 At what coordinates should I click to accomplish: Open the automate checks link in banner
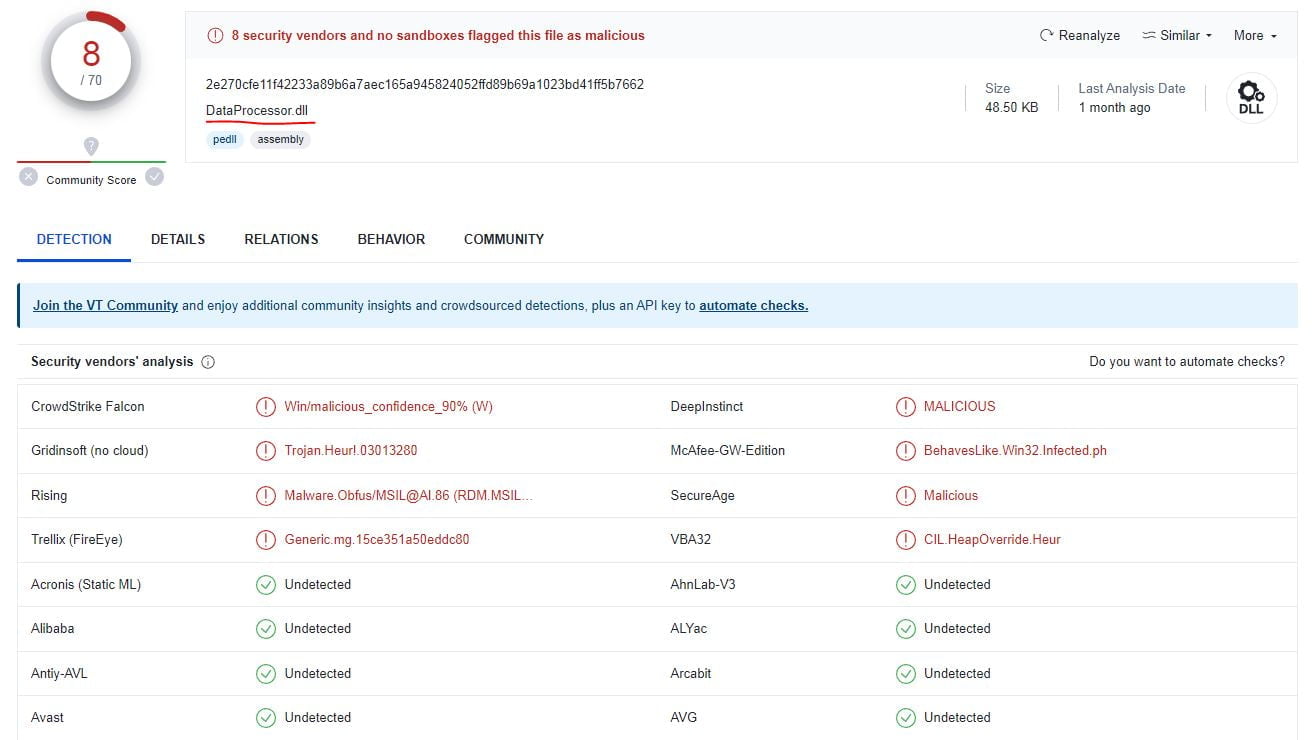click(x=753, y=306)
